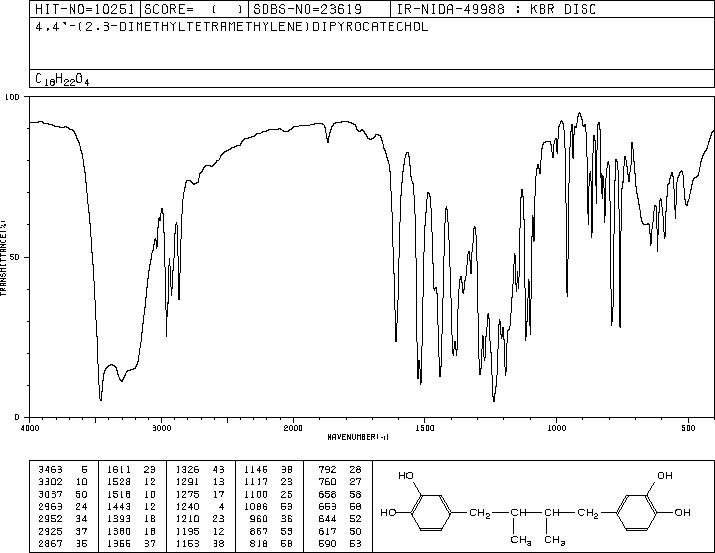
Task: Click the right CH2 group in structure
Action: coord(588,513)
